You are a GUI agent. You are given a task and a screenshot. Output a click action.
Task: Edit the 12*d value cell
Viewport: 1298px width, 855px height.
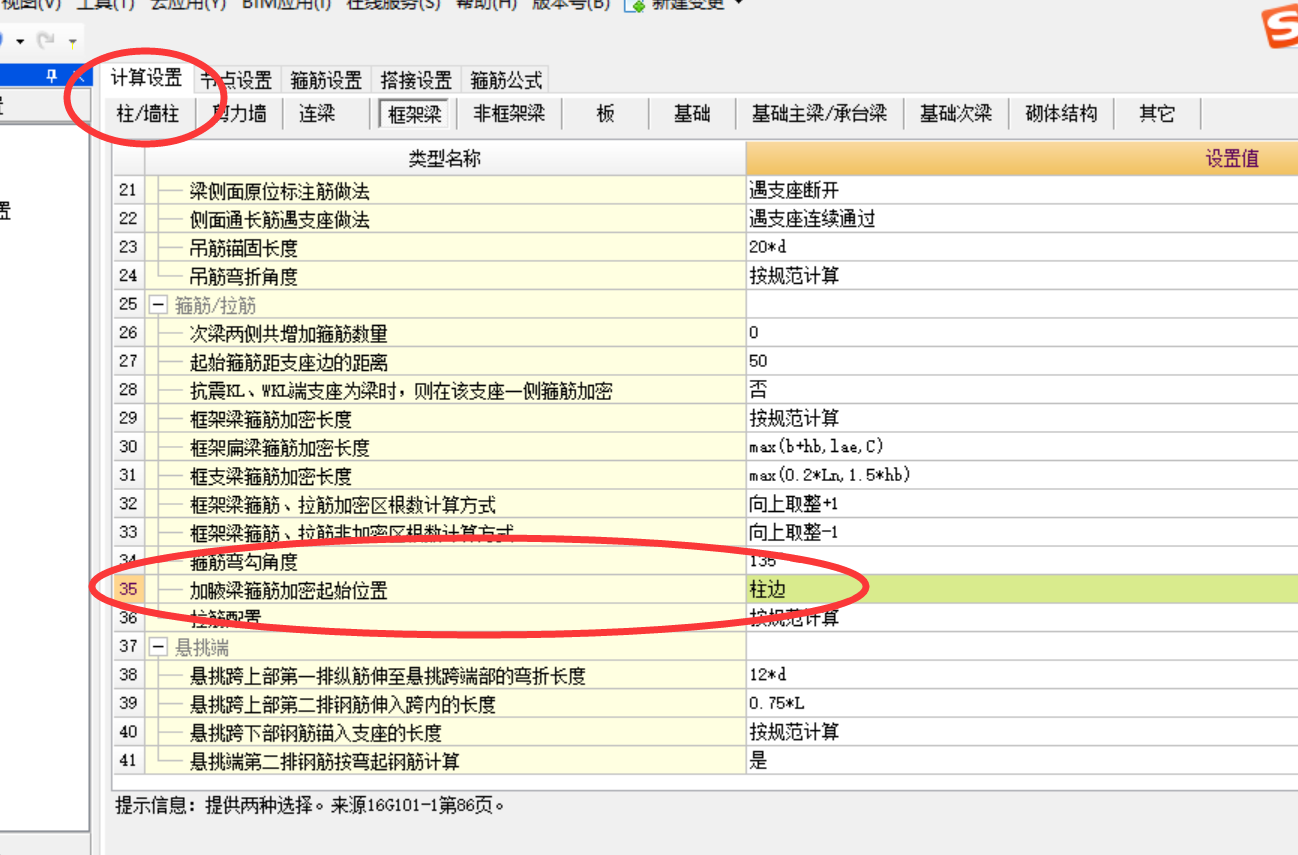pyautogui.click(x=1022, y=676)
